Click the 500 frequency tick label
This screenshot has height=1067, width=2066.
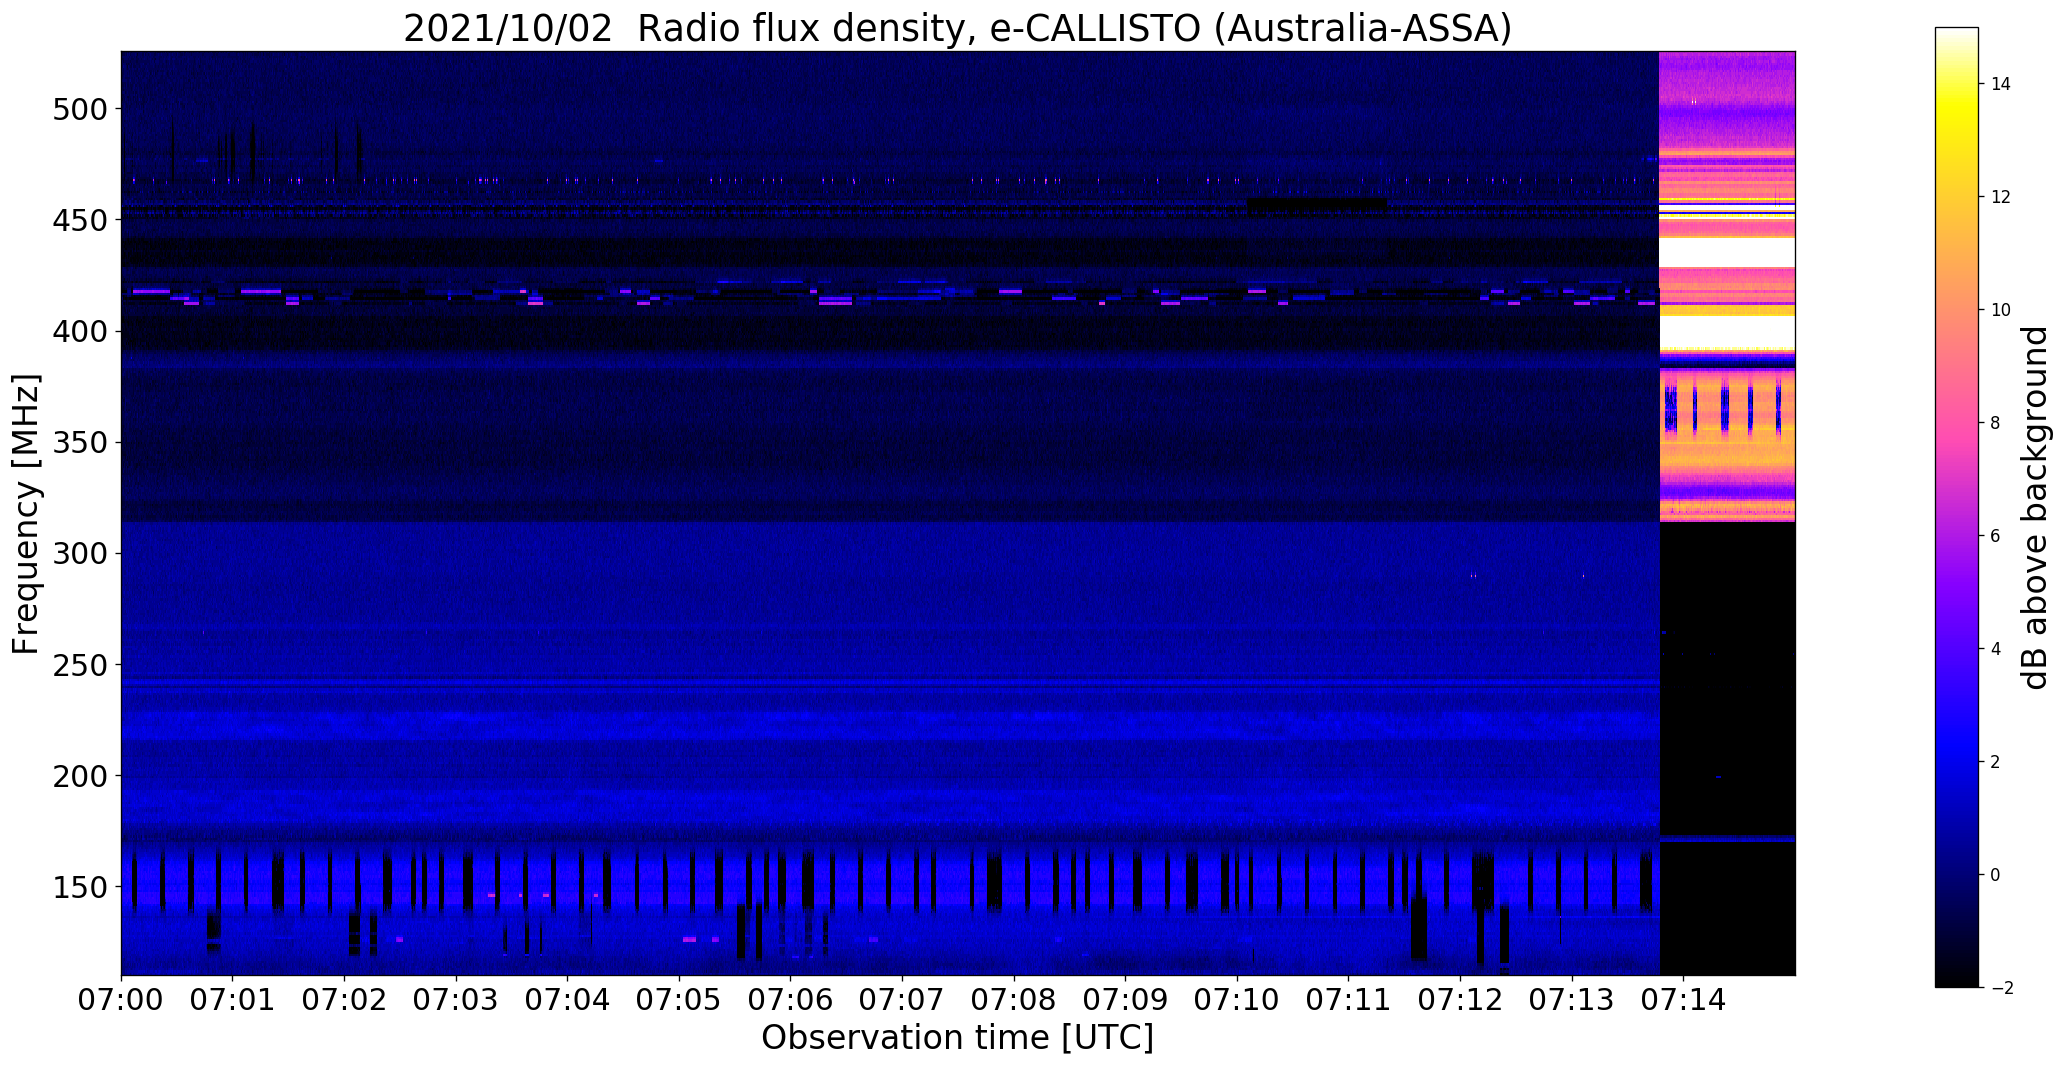(79, 109)
